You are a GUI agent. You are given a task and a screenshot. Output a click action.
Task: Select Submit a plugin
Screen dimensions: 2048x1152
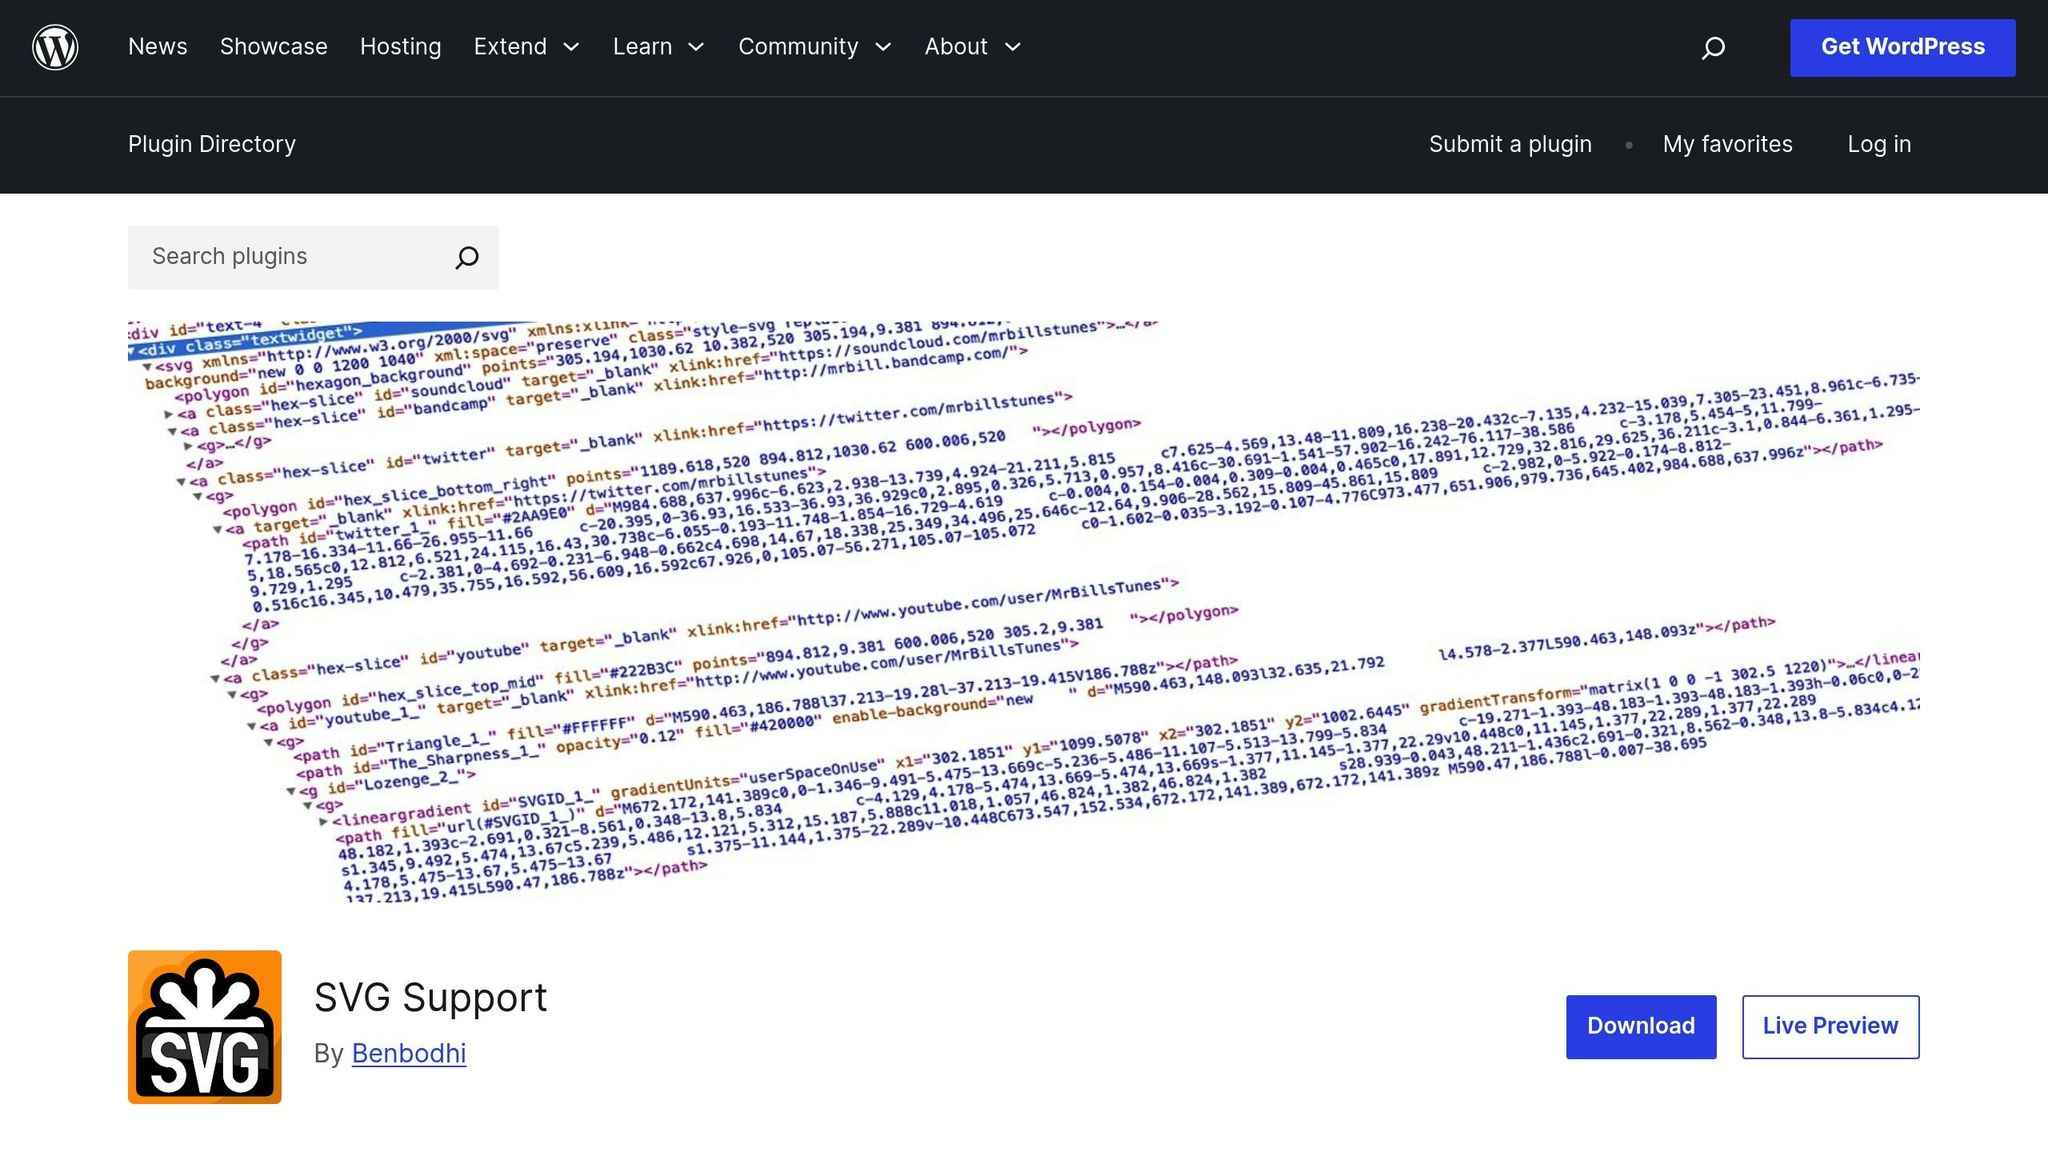[1510, 144]
